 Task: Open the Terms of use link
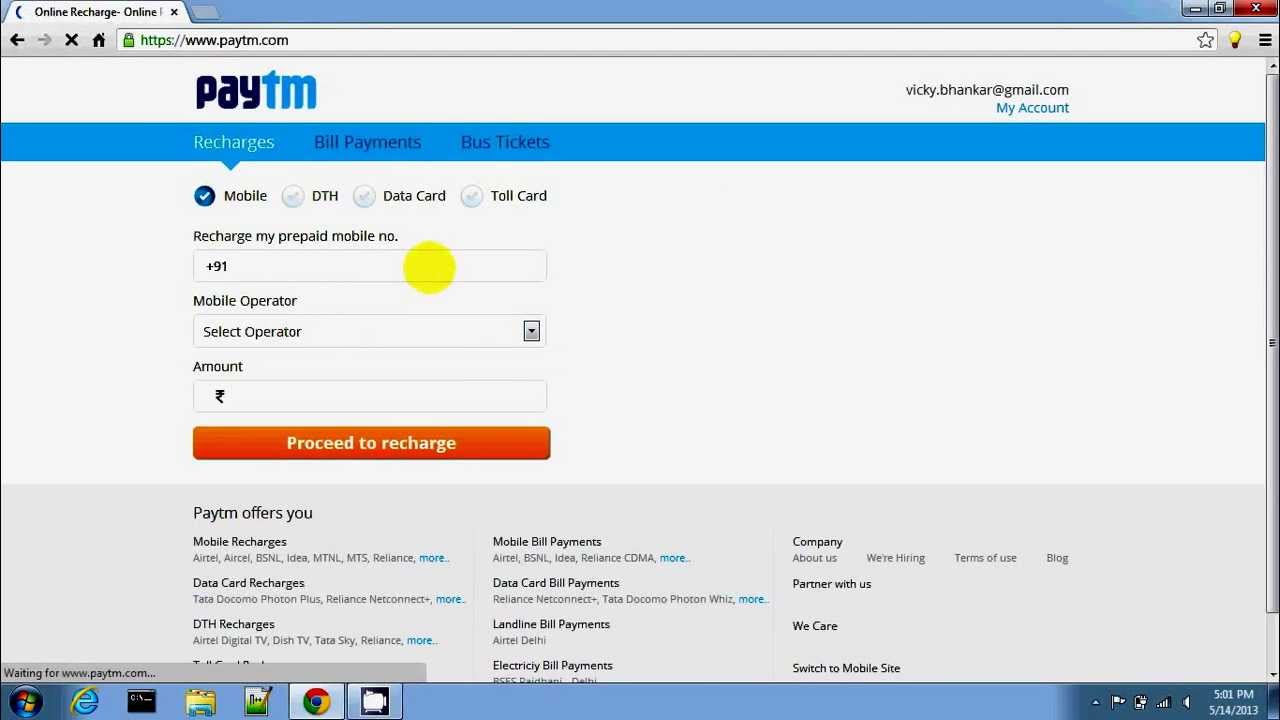[985, 558]
